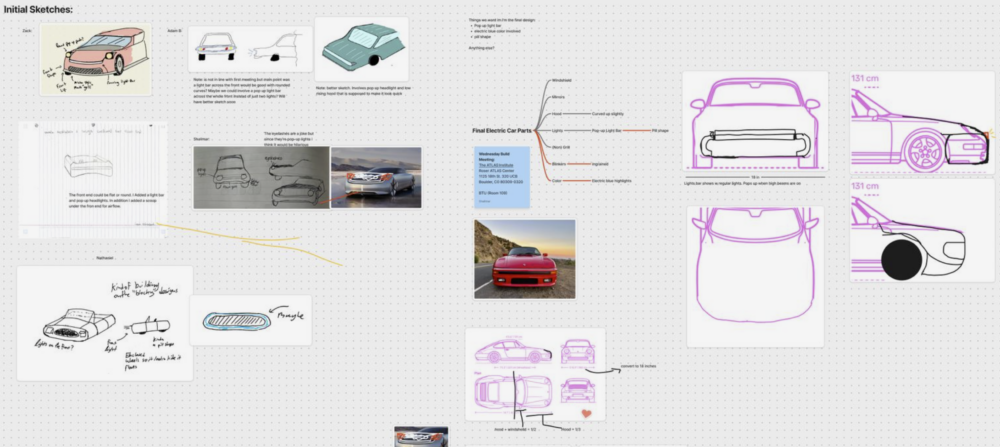Select the 'Windshield' mind map node

pos(563,81)
